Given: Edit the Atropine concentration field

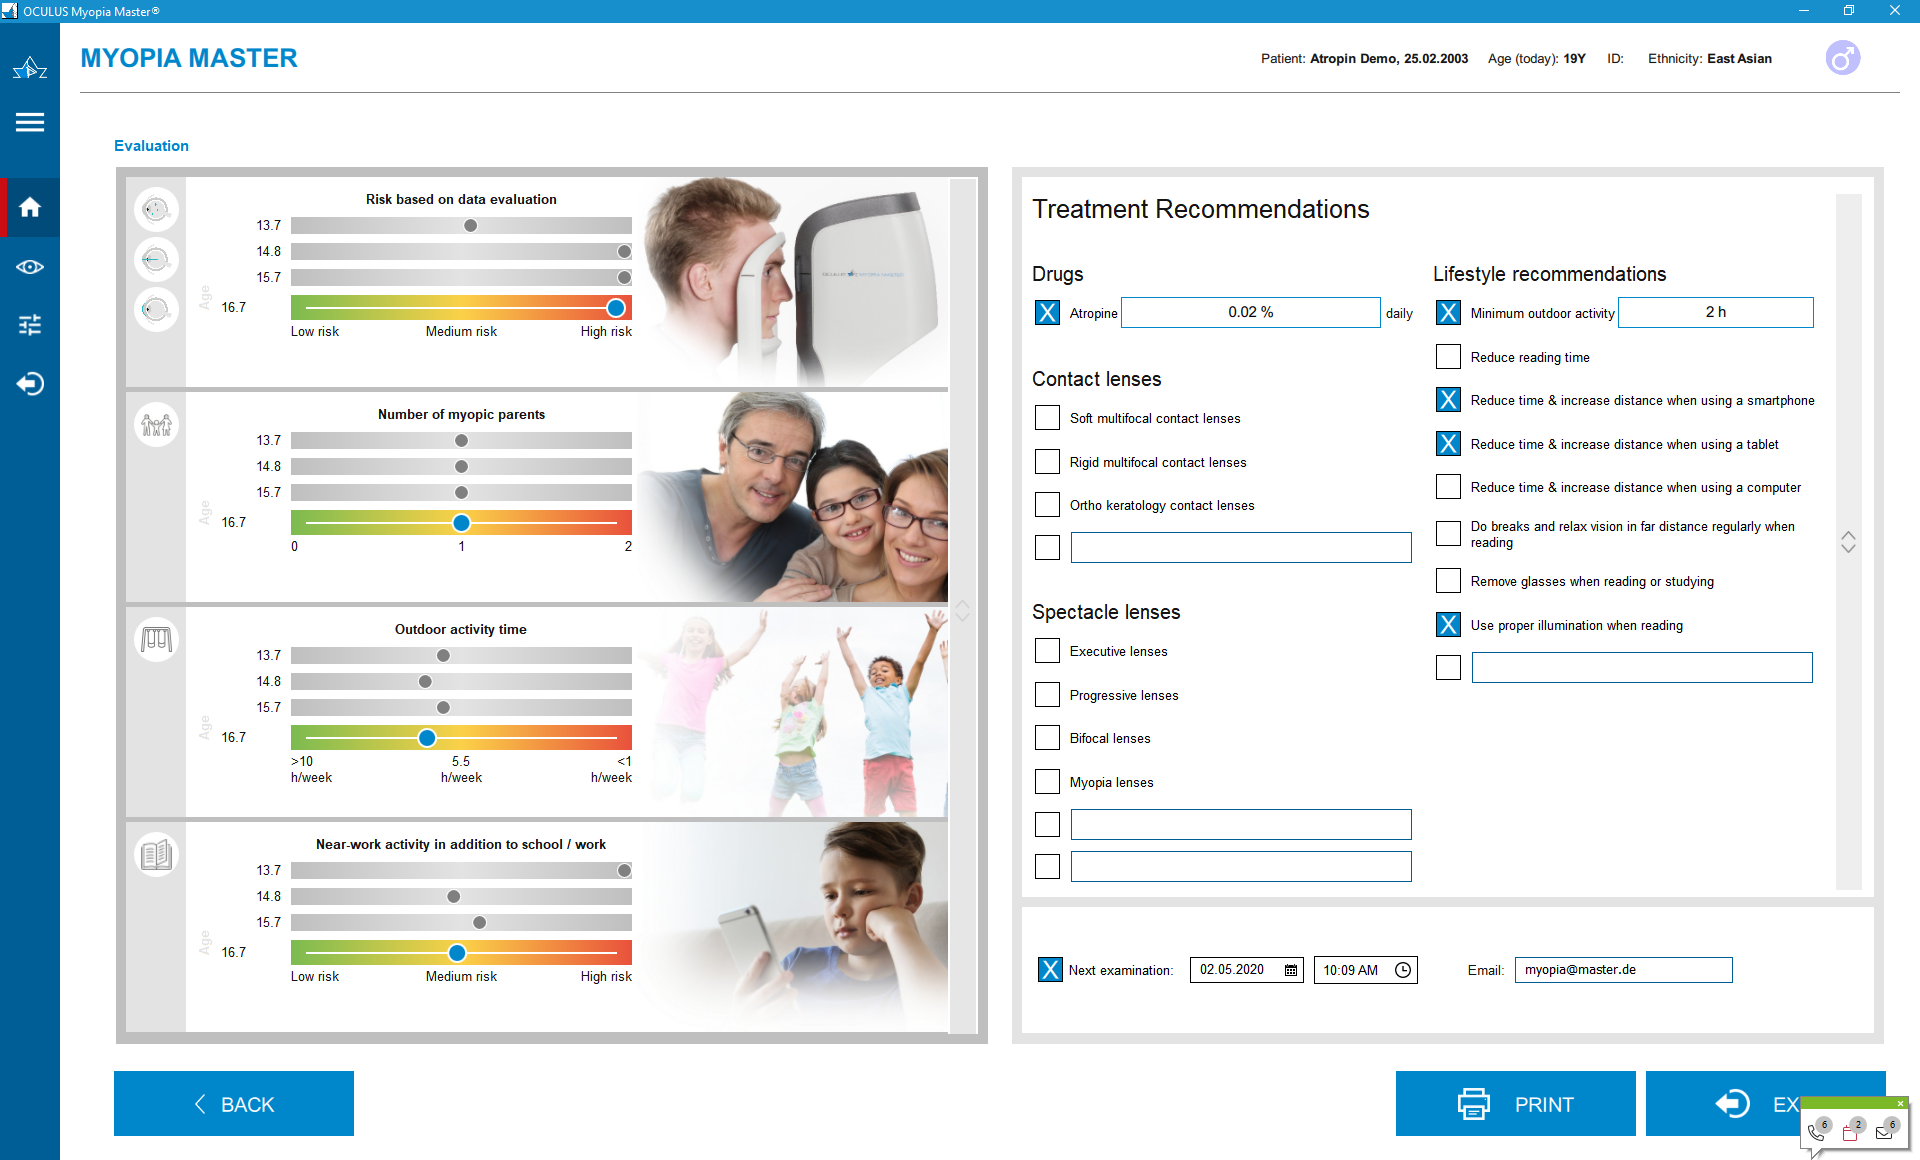Looking at the screenshot, I should tap(1251, 313).
